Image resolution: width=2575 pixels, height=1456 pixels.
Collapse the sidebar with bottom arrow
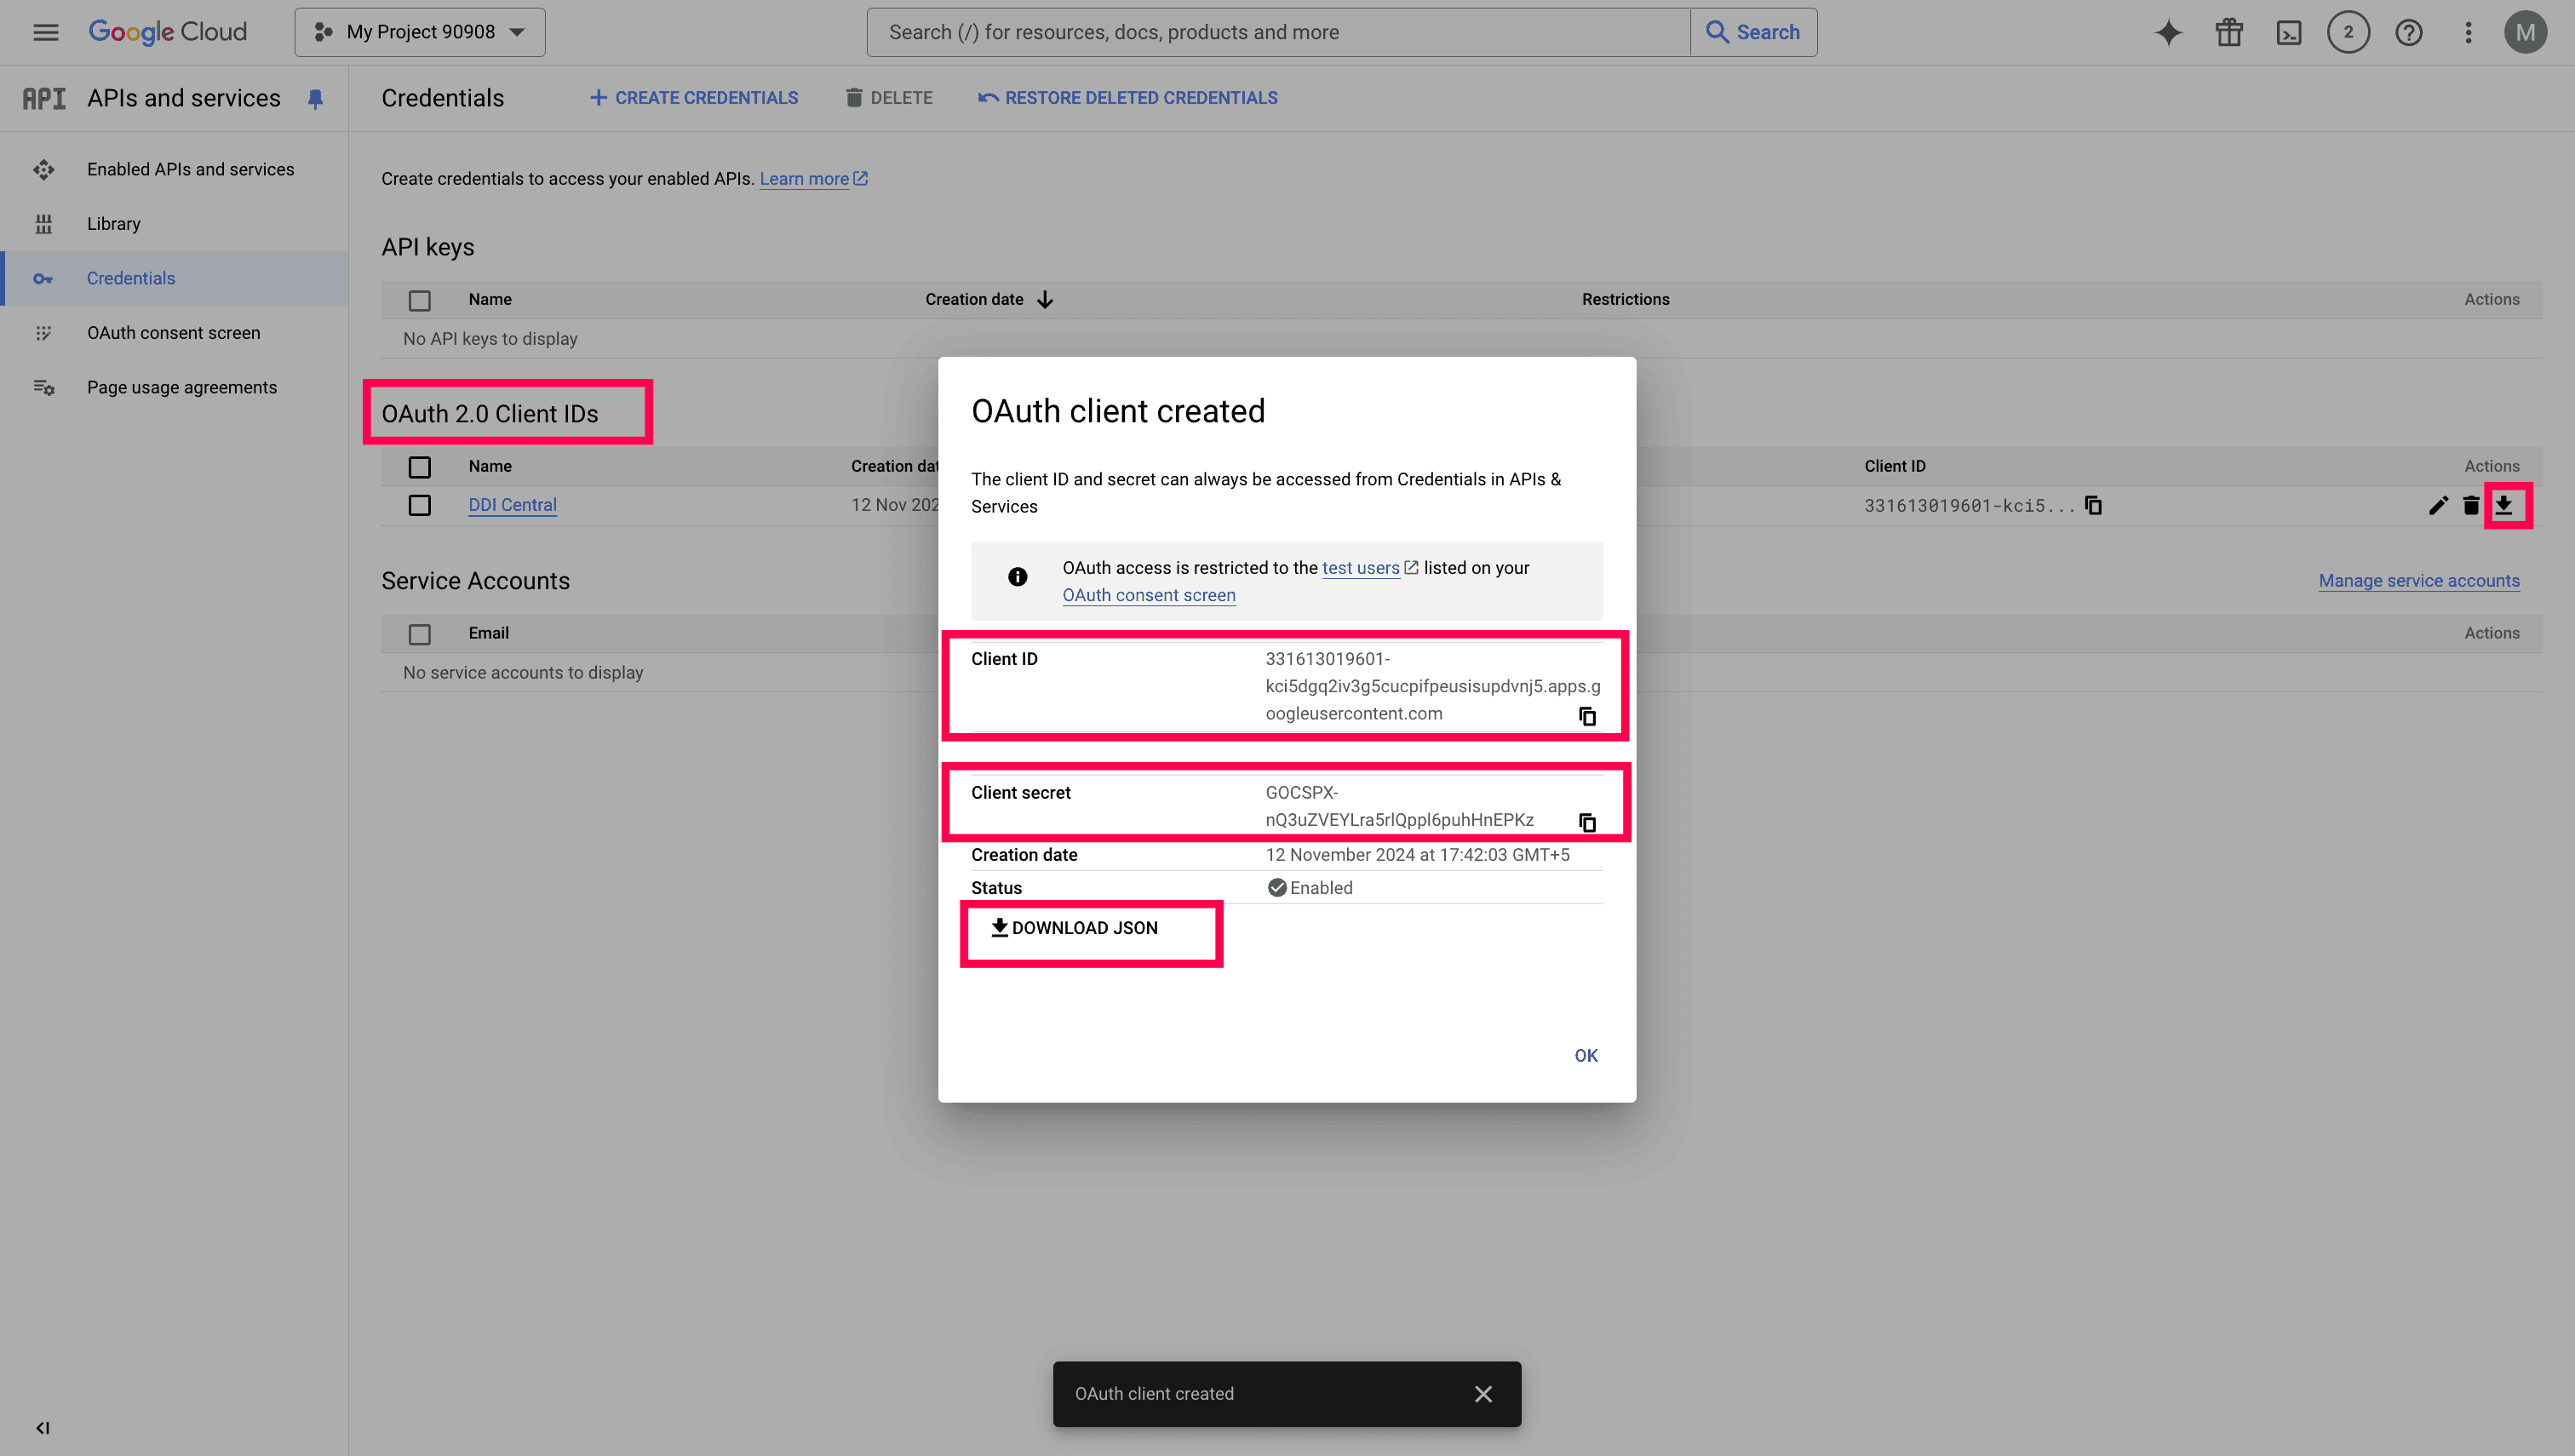point(43,1428)
